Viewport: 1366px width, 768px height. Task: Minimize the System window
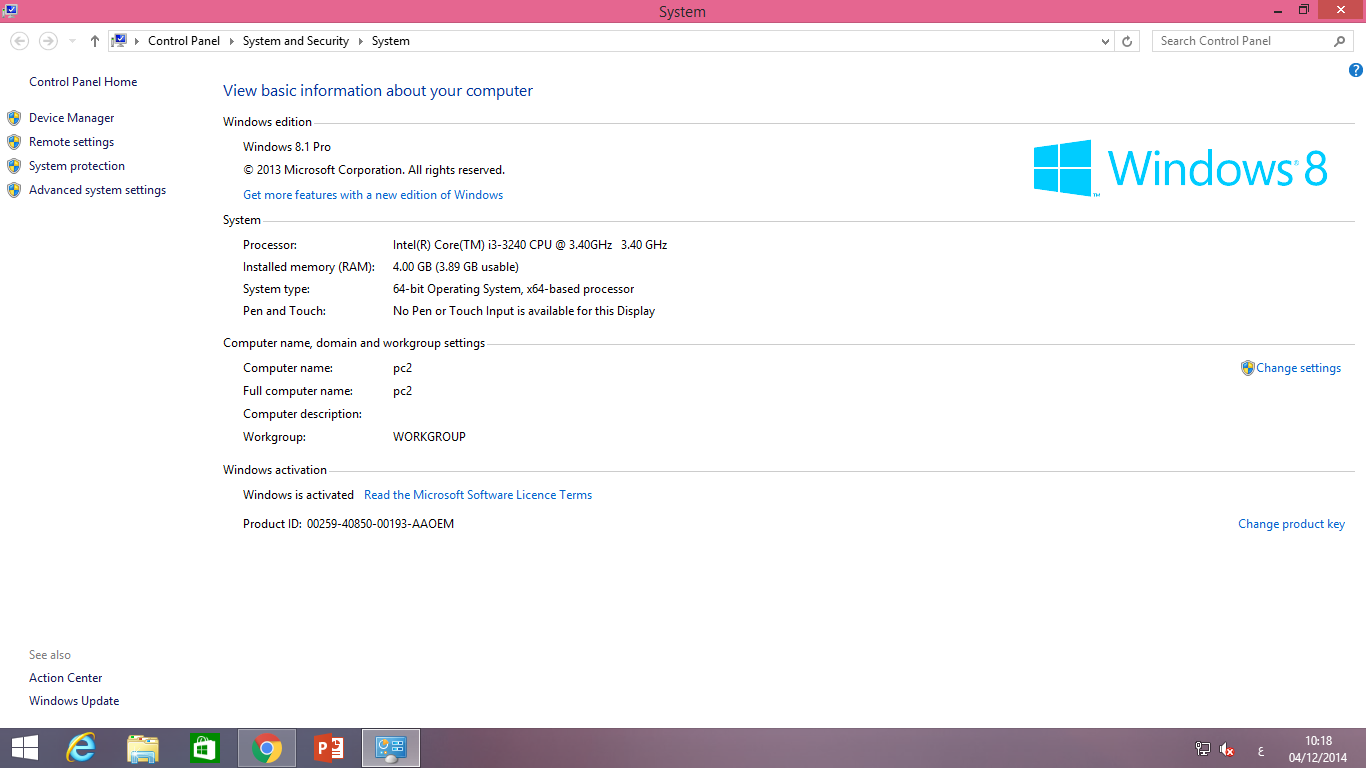[1278, 10]
